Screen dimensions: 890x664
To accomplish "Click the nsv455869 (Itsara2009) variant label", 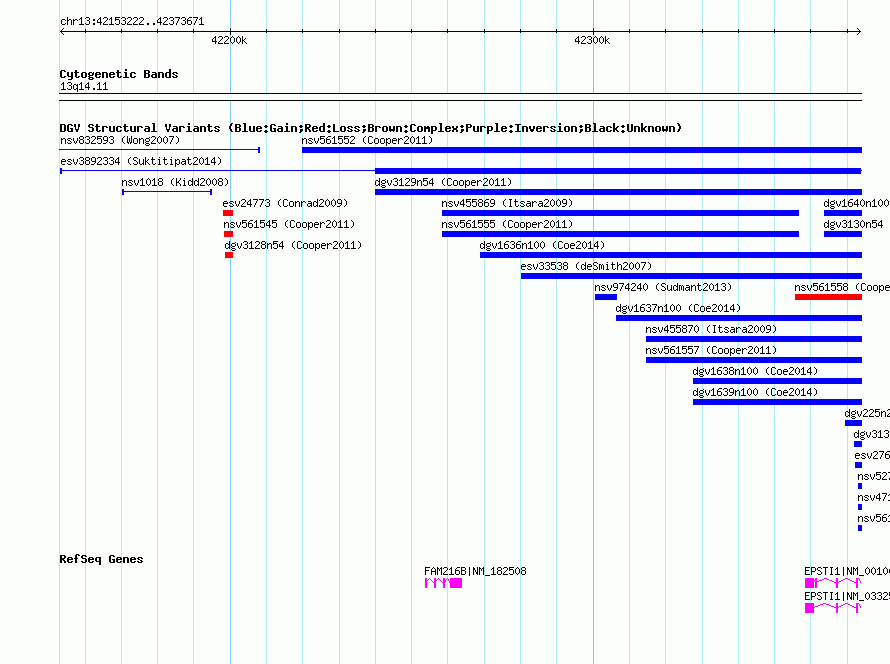I will click(507, 203).
